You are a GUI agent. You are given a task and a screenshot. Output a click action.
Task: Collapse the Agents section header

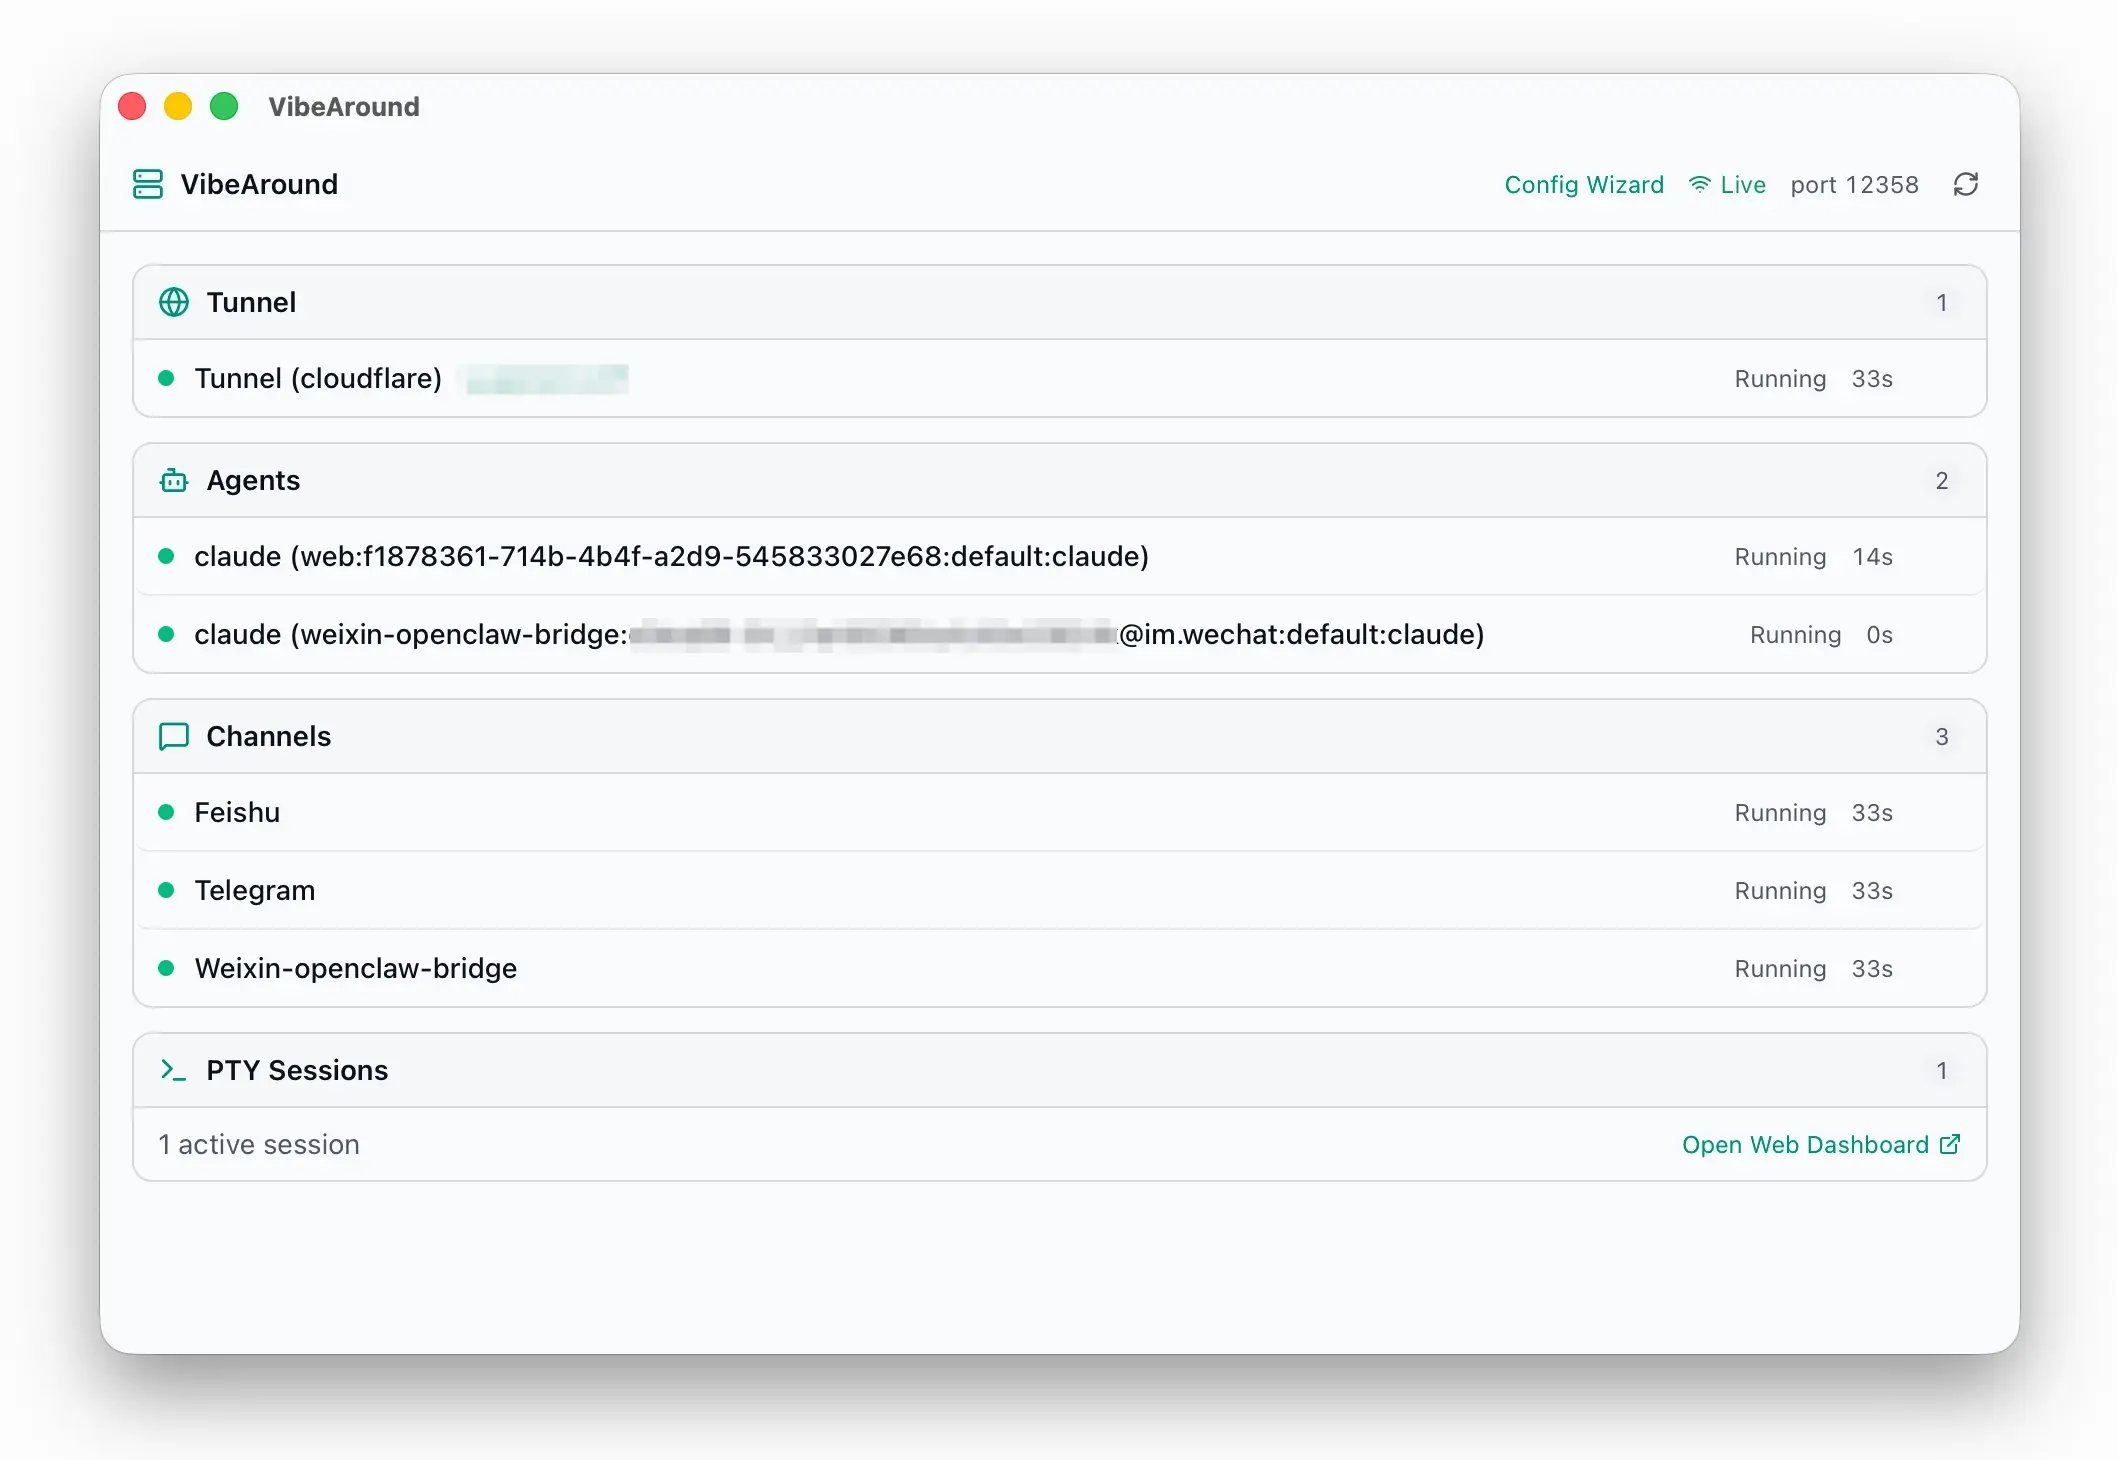pos(1058,481)
